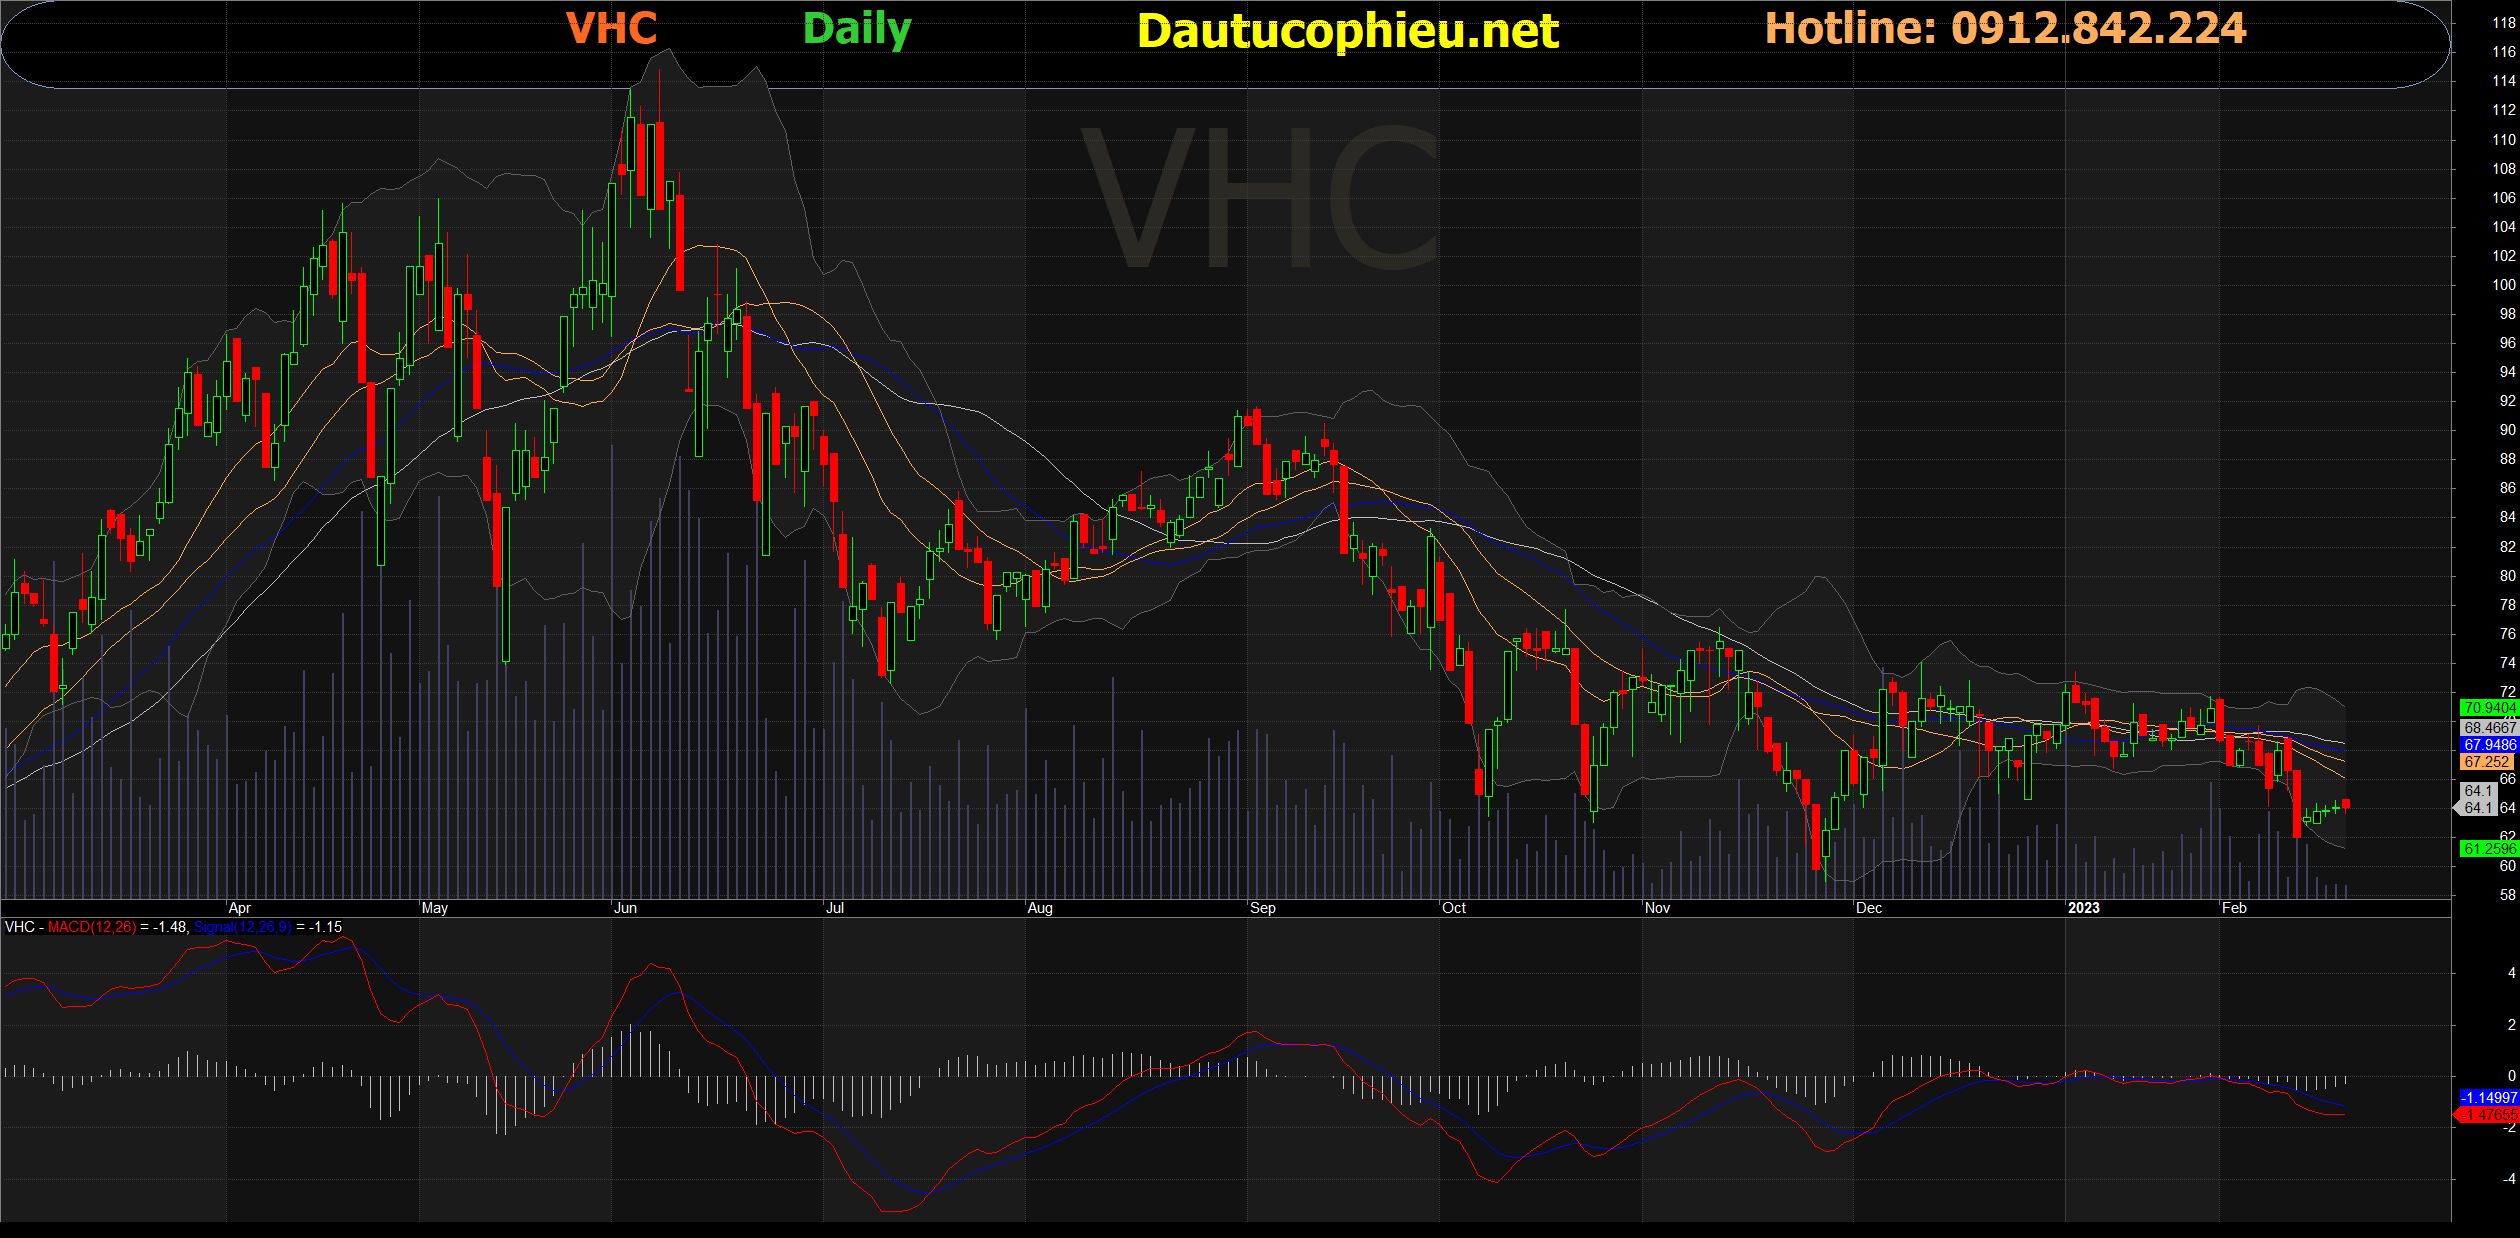The width and height of the screenshot is (2520, 1238).
Task: Click the Feb label on time axis
Action: (2234, 908)
